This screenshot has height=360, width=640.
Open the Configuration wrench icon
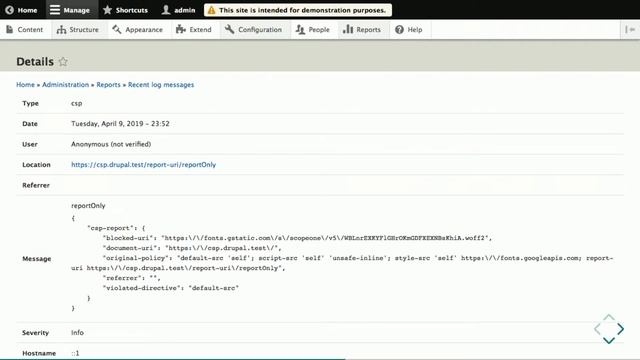click(230, 29)
